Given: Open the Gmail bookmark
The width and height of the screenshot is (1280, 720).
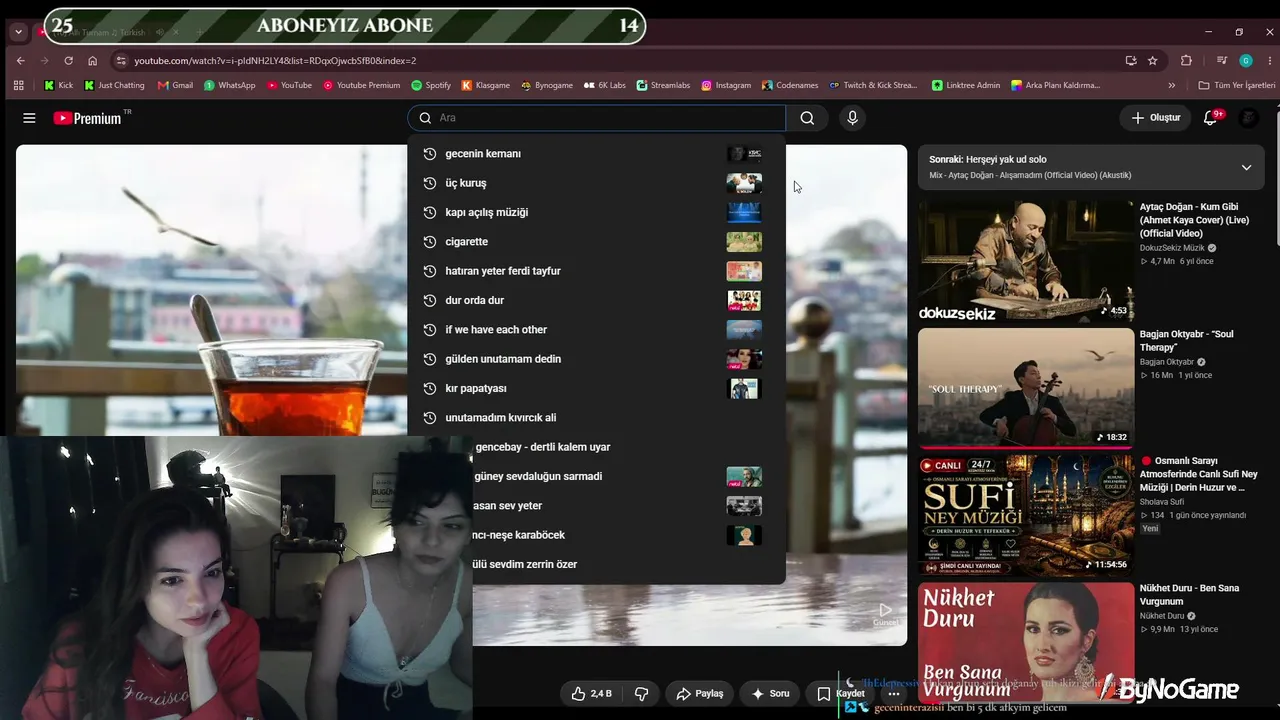Looking at the screenshot, I should click(176, 85).
